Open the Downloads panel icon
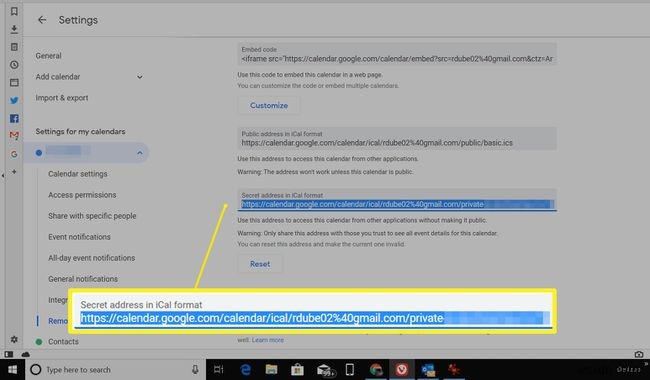650x380 pixels. coord(14,29)
